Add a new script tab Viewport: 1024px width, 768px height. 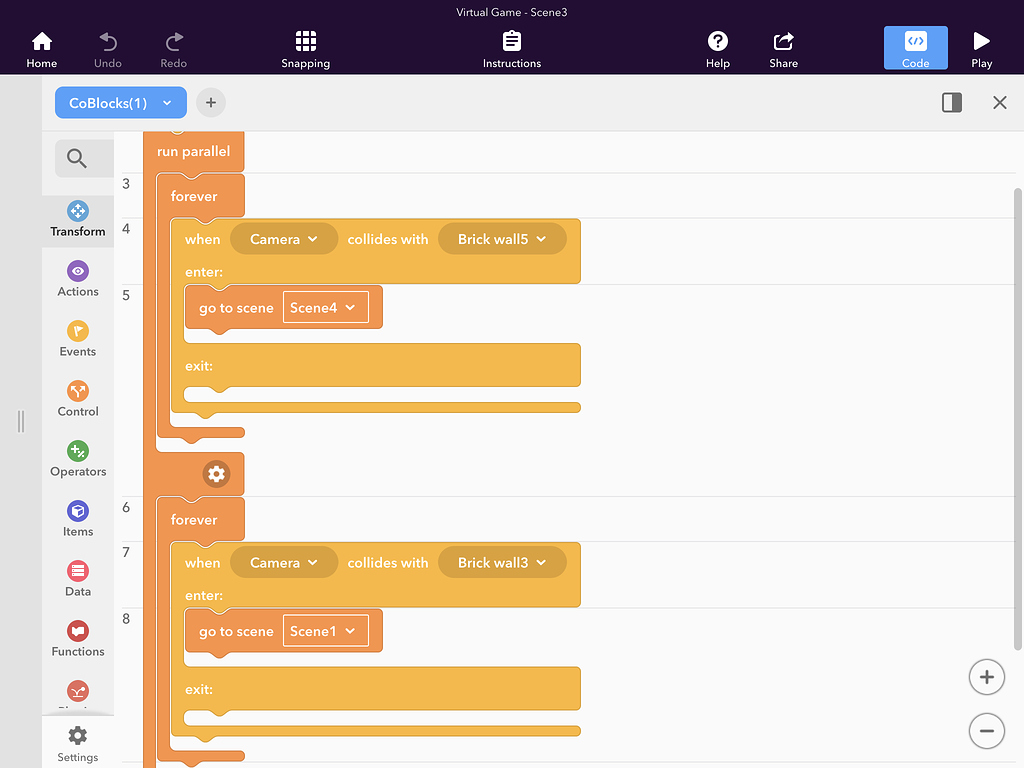pos(211,103)
